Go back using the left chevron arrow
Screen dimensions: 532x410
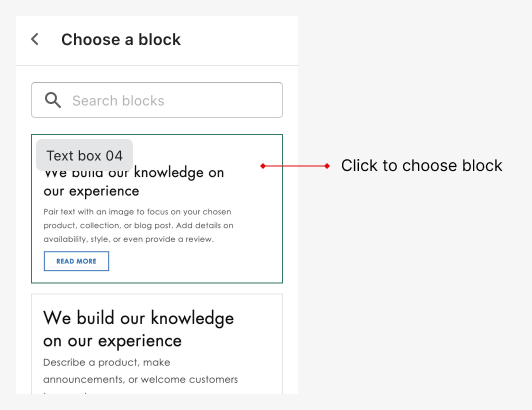coord(35,39)
